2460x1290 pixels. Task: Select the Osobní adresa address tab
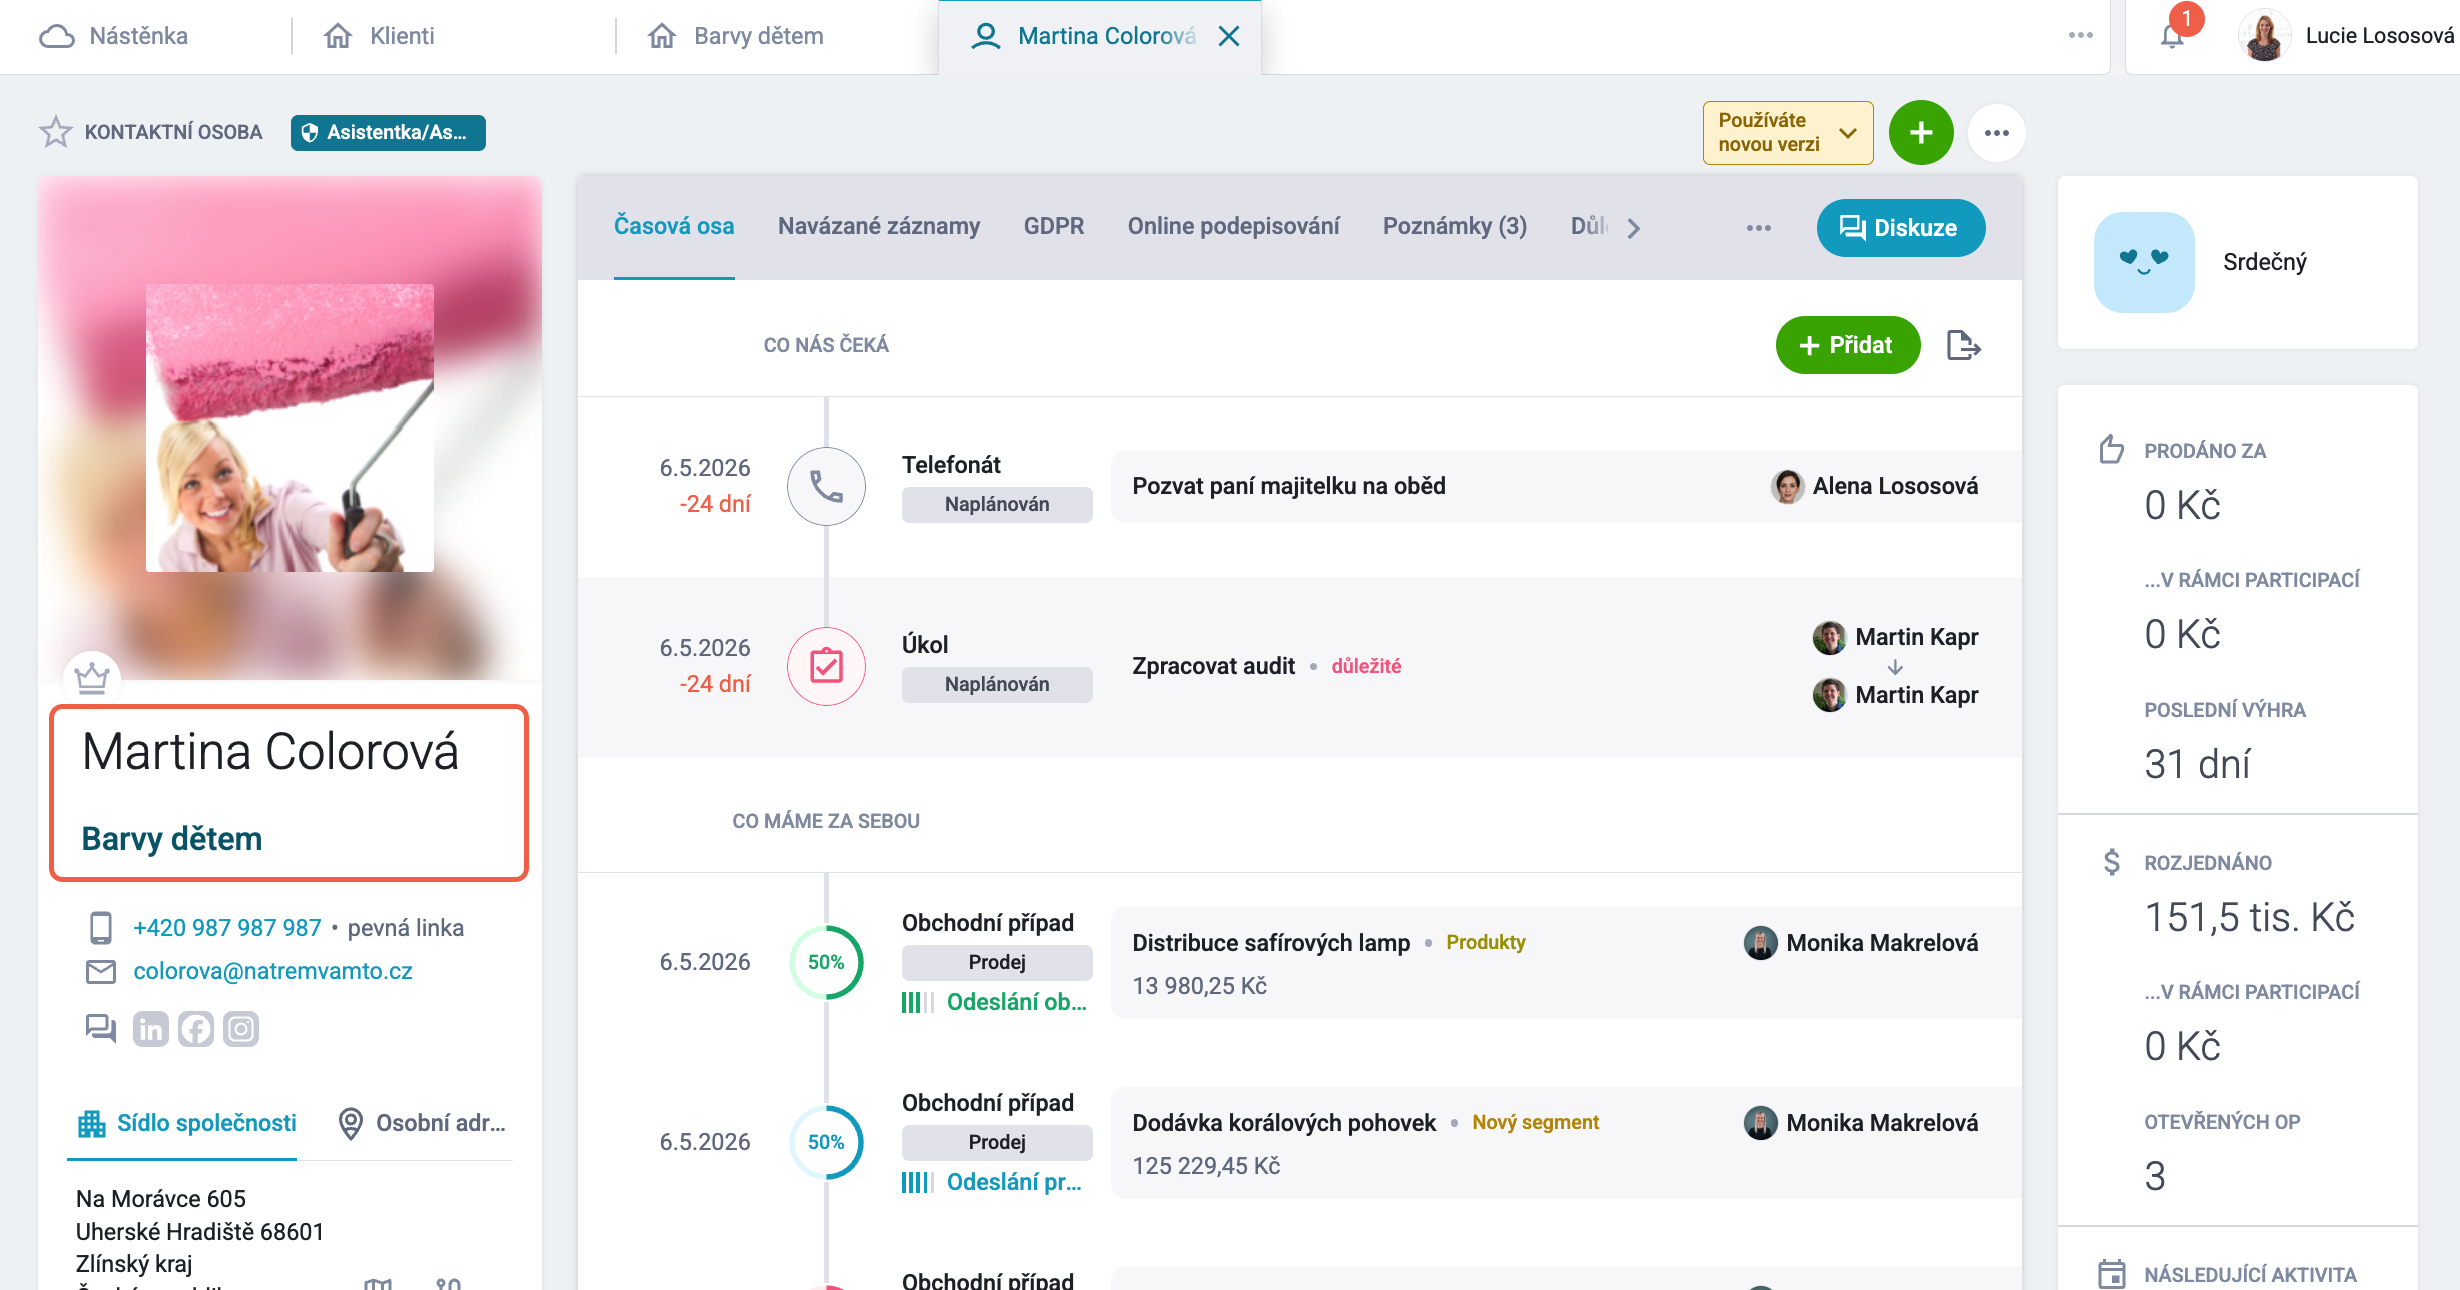tap(422, 1123)
